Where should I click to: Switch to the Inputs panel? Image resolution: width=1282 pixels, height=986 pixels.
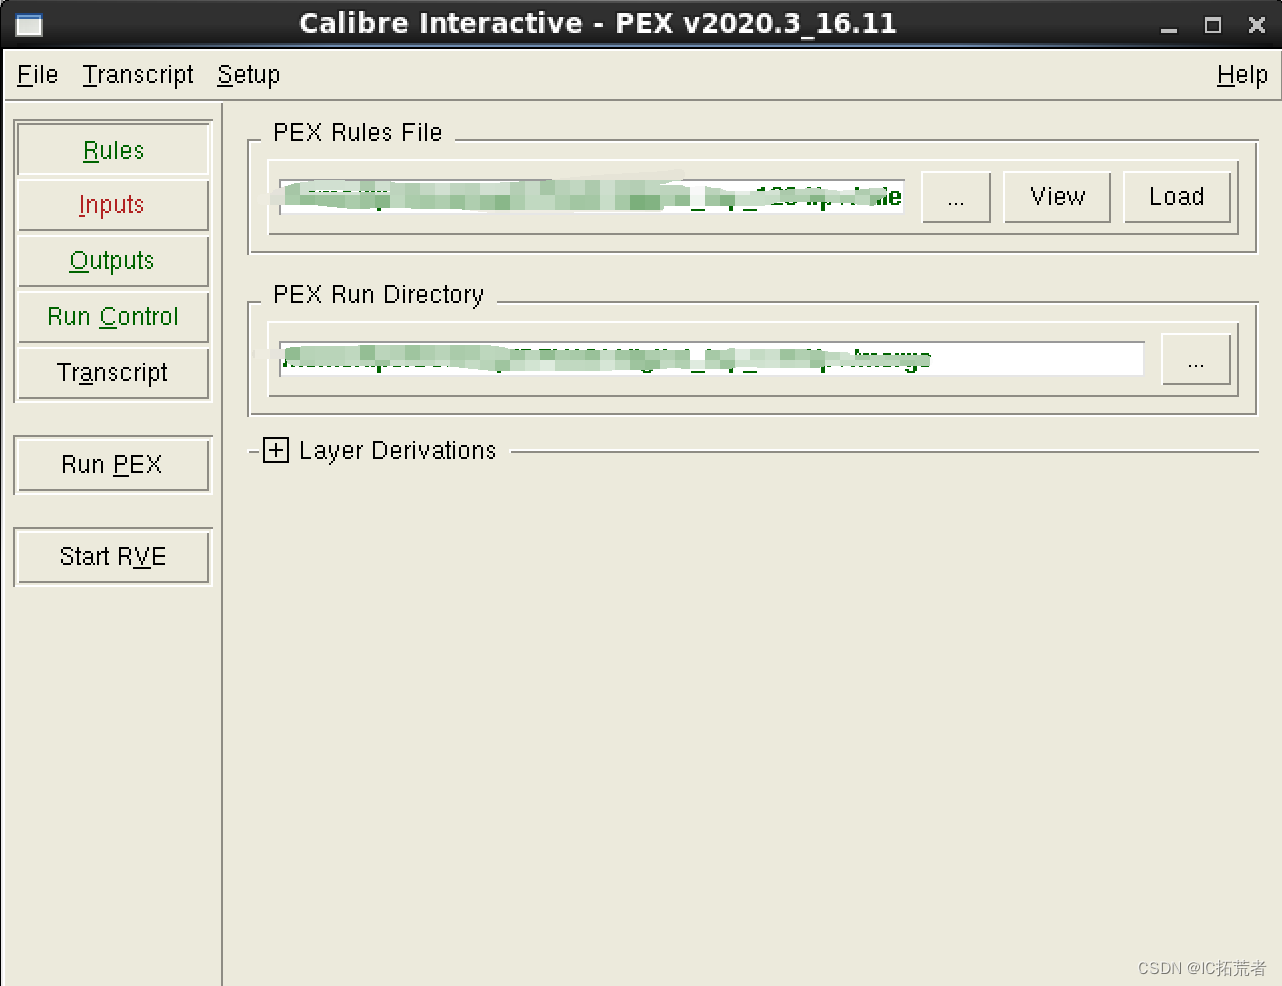coord(113,205)
